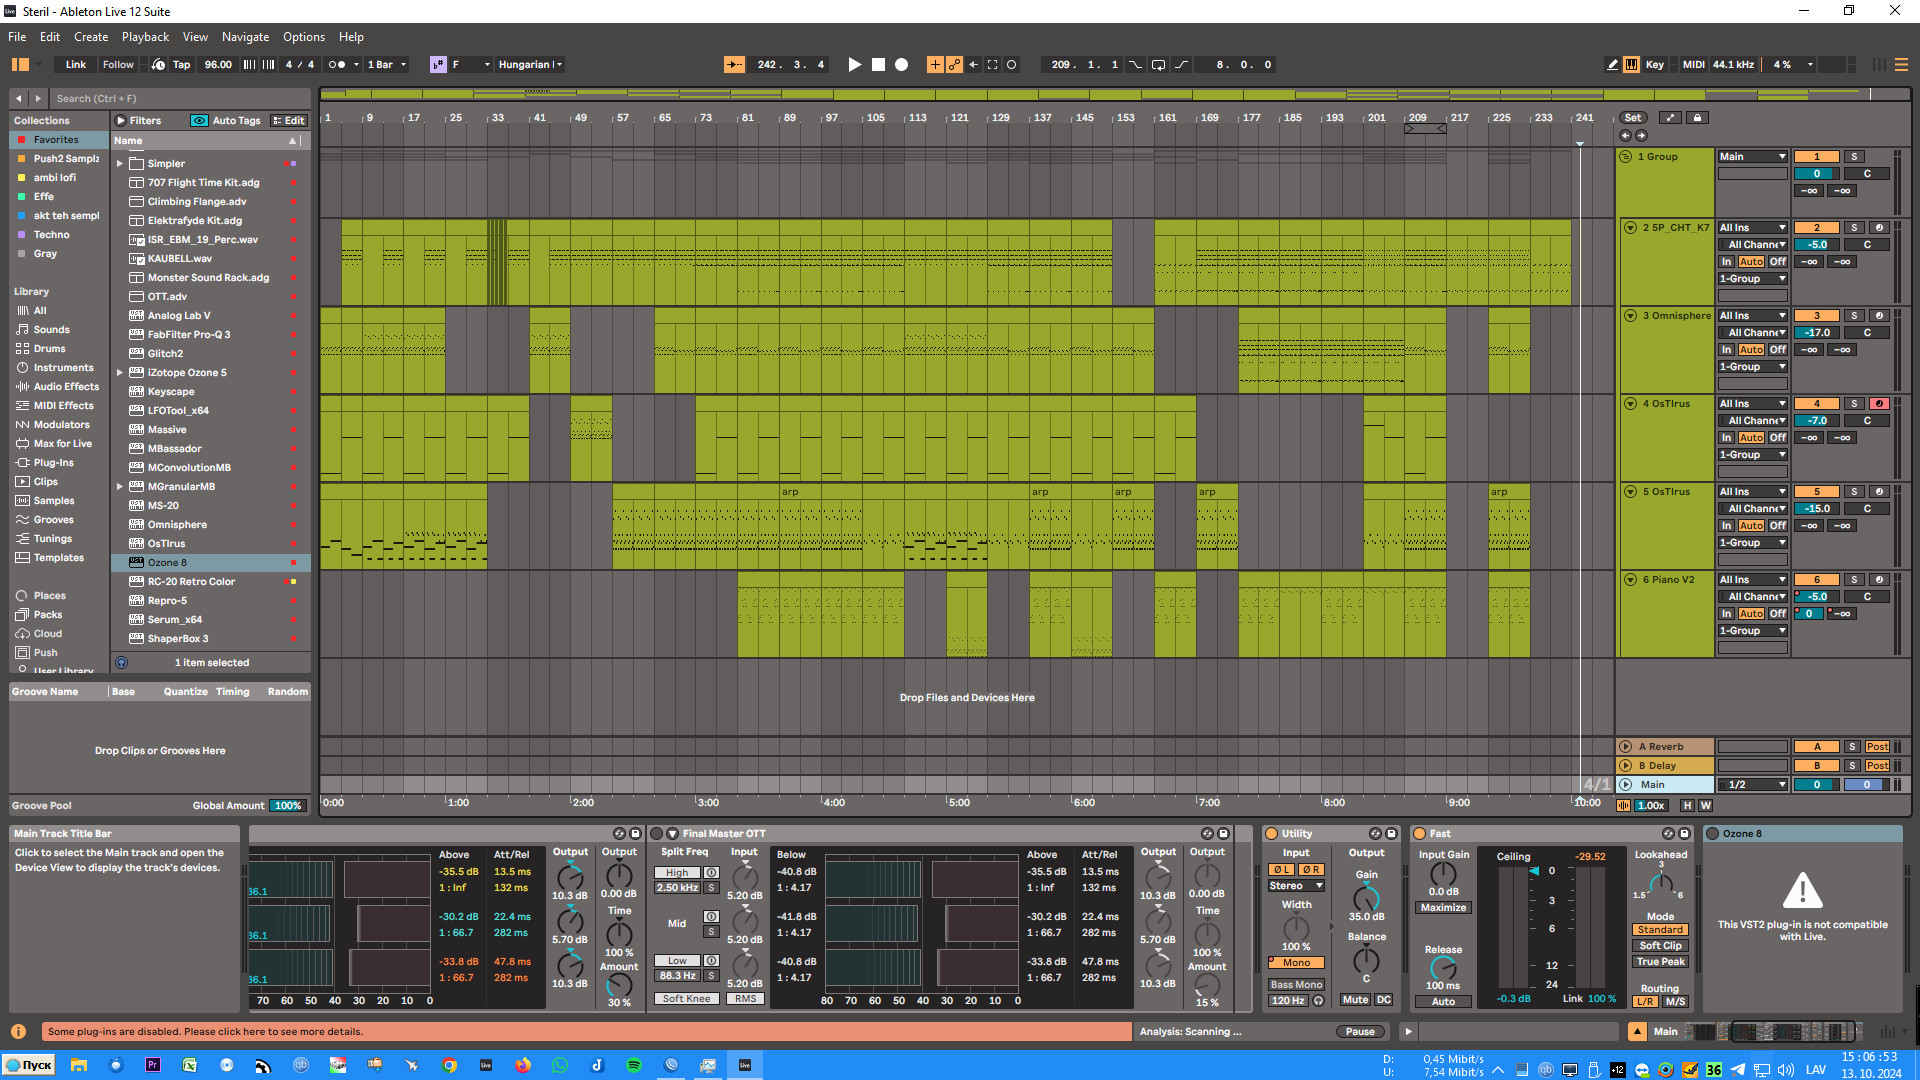The image size is (1920, 1080).
Task: Switch the limiter routing to M/S
Action: tap(1675, 1001)
